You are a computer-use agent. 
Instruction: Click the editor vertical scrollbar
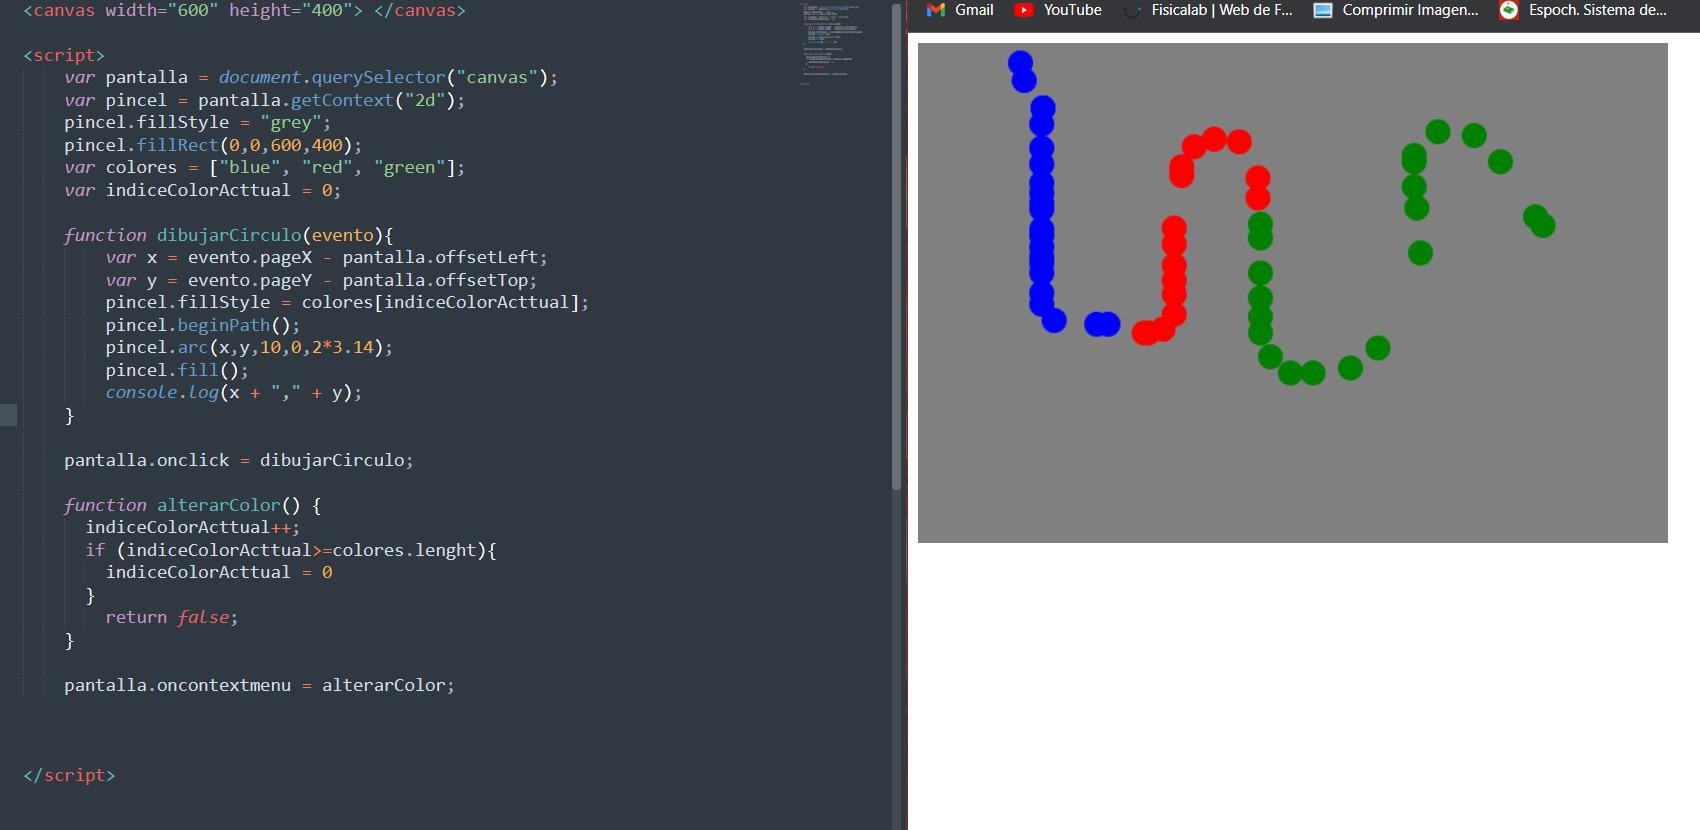tap(896, 245)
